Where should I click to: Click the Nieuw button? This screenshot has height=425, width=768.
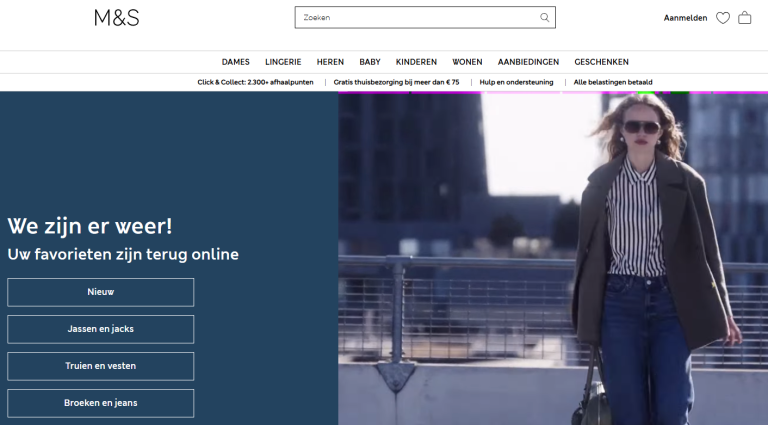[x=101, y=292]
